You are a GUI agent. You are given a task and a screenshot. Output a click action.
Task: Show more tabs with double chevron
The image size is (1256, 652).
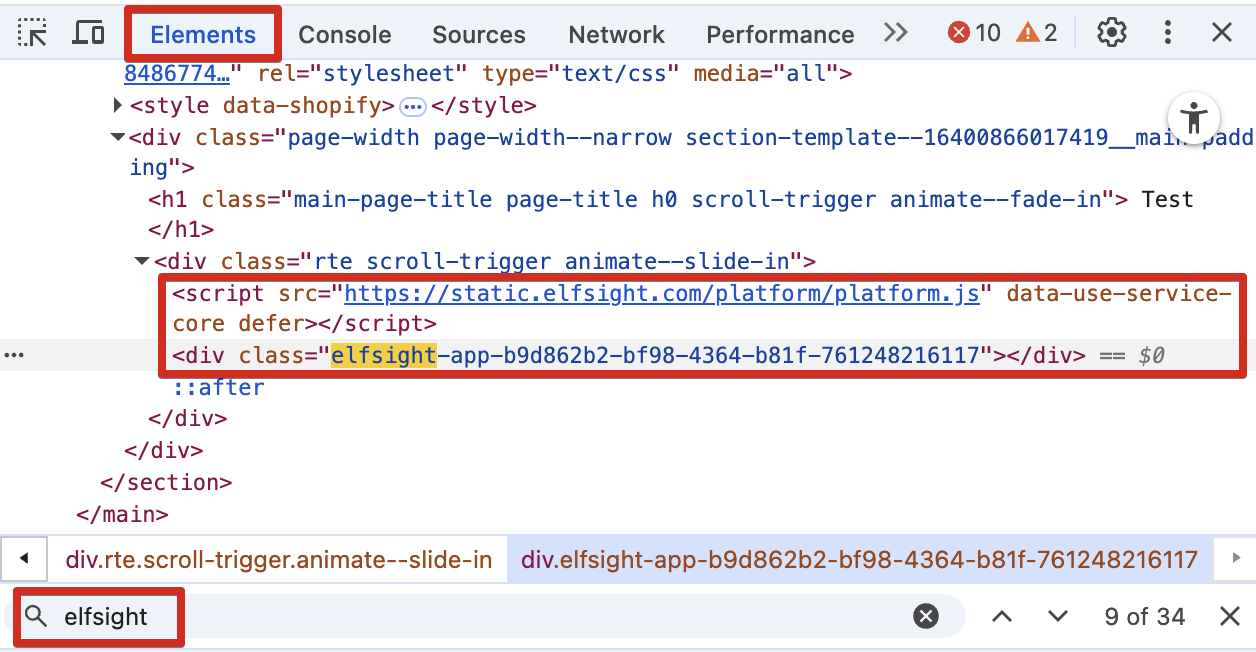(896, 33)
